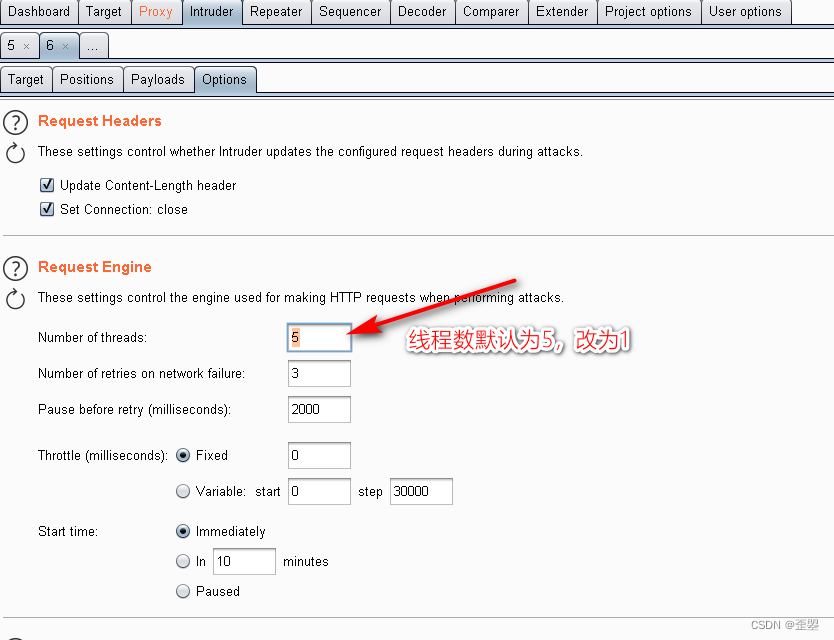Focus the start-in minutes field
Screen dimensions: 834x640
pos(244,561)
